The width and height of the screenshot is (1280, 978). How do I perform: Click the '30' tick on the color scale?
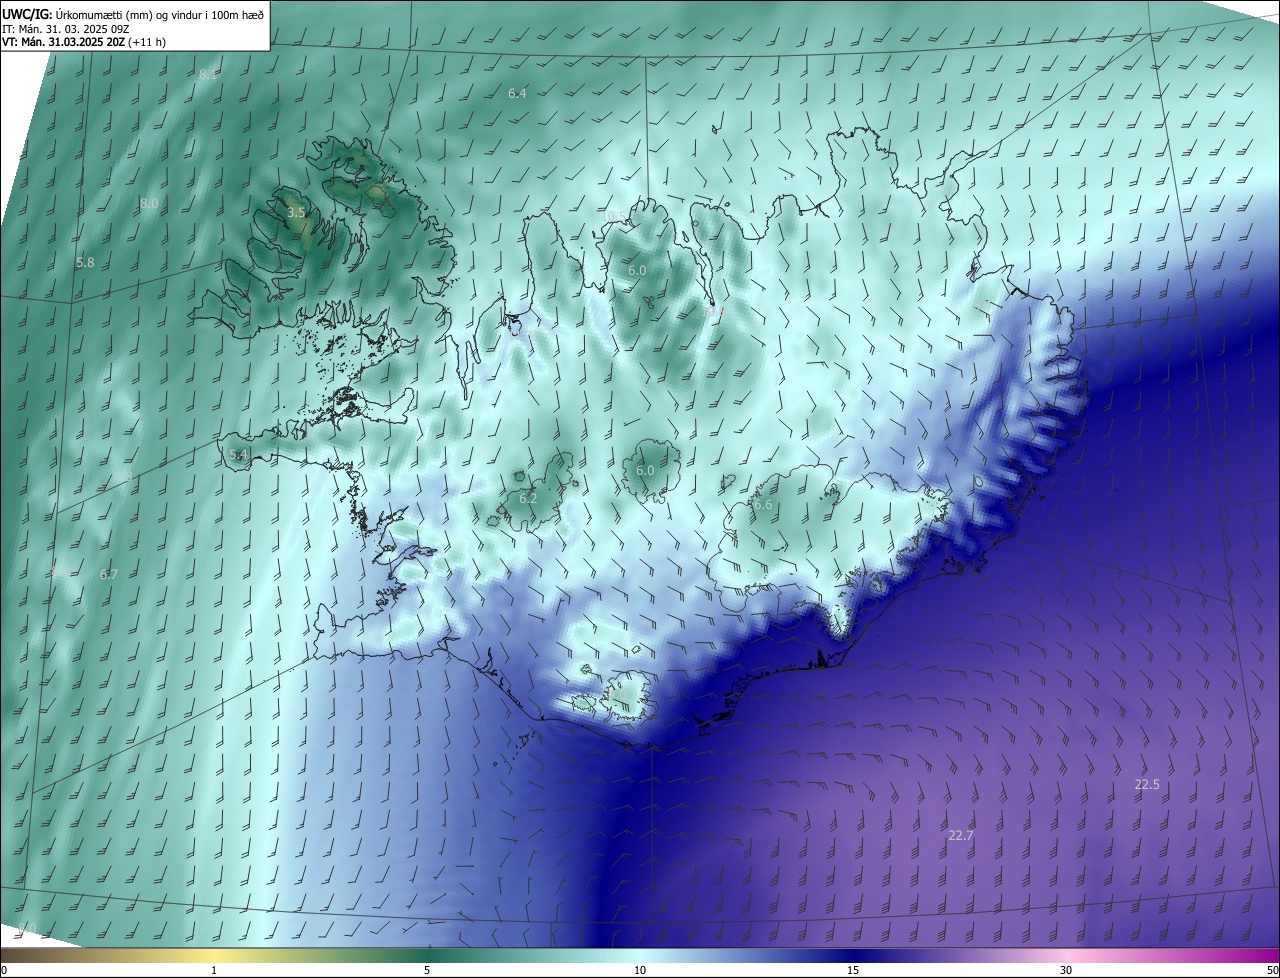[1066, 971]
